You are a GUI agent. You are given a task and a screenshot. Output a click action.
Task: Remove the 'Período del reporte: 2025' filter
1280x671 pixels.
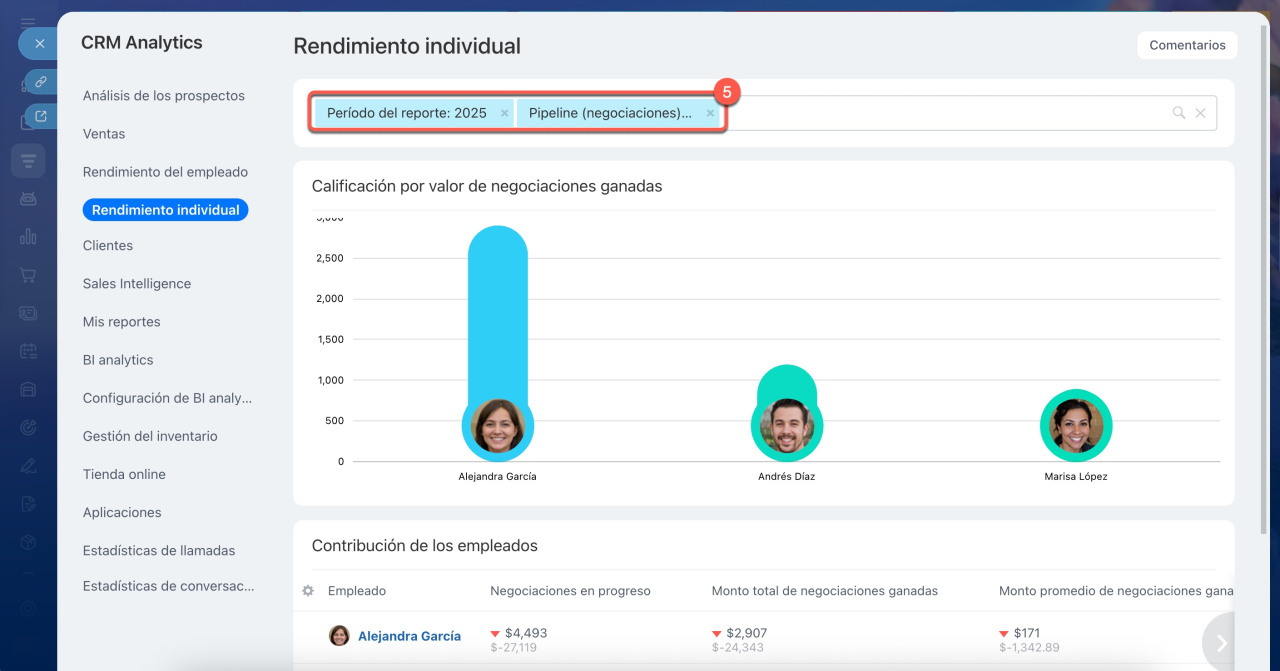(504, 114)
